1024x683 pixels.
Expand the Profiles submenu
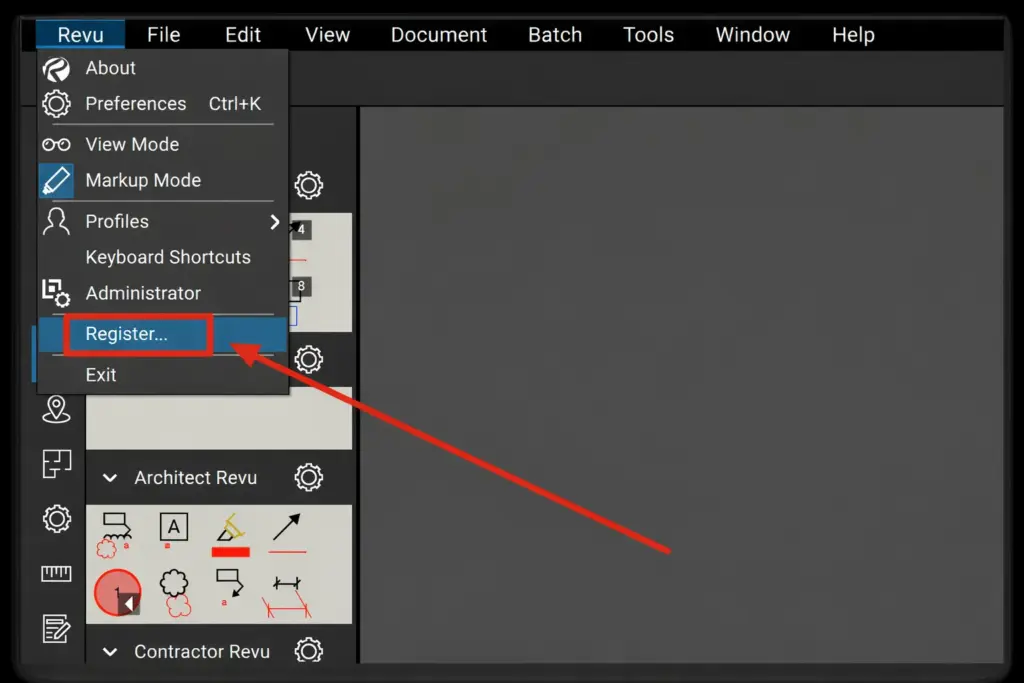click(117, 221)
